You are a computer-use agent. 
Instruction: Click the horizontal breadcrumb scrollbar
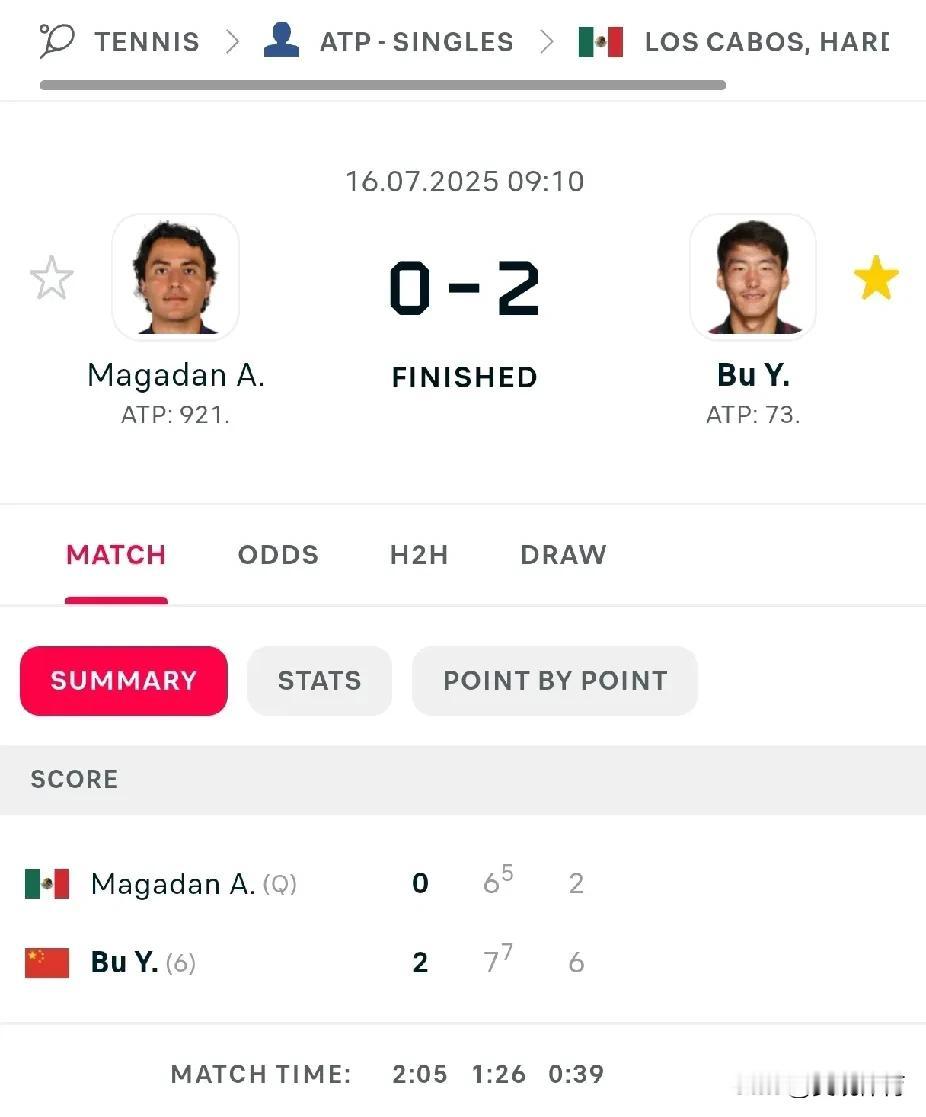[383, 85]
